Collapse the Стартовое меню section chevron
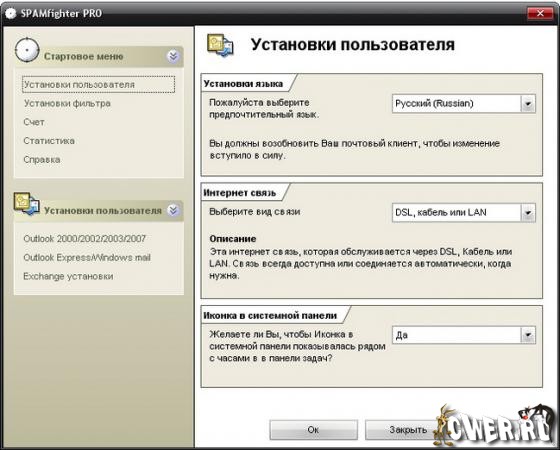560x450 pixels. pos(173,56)
